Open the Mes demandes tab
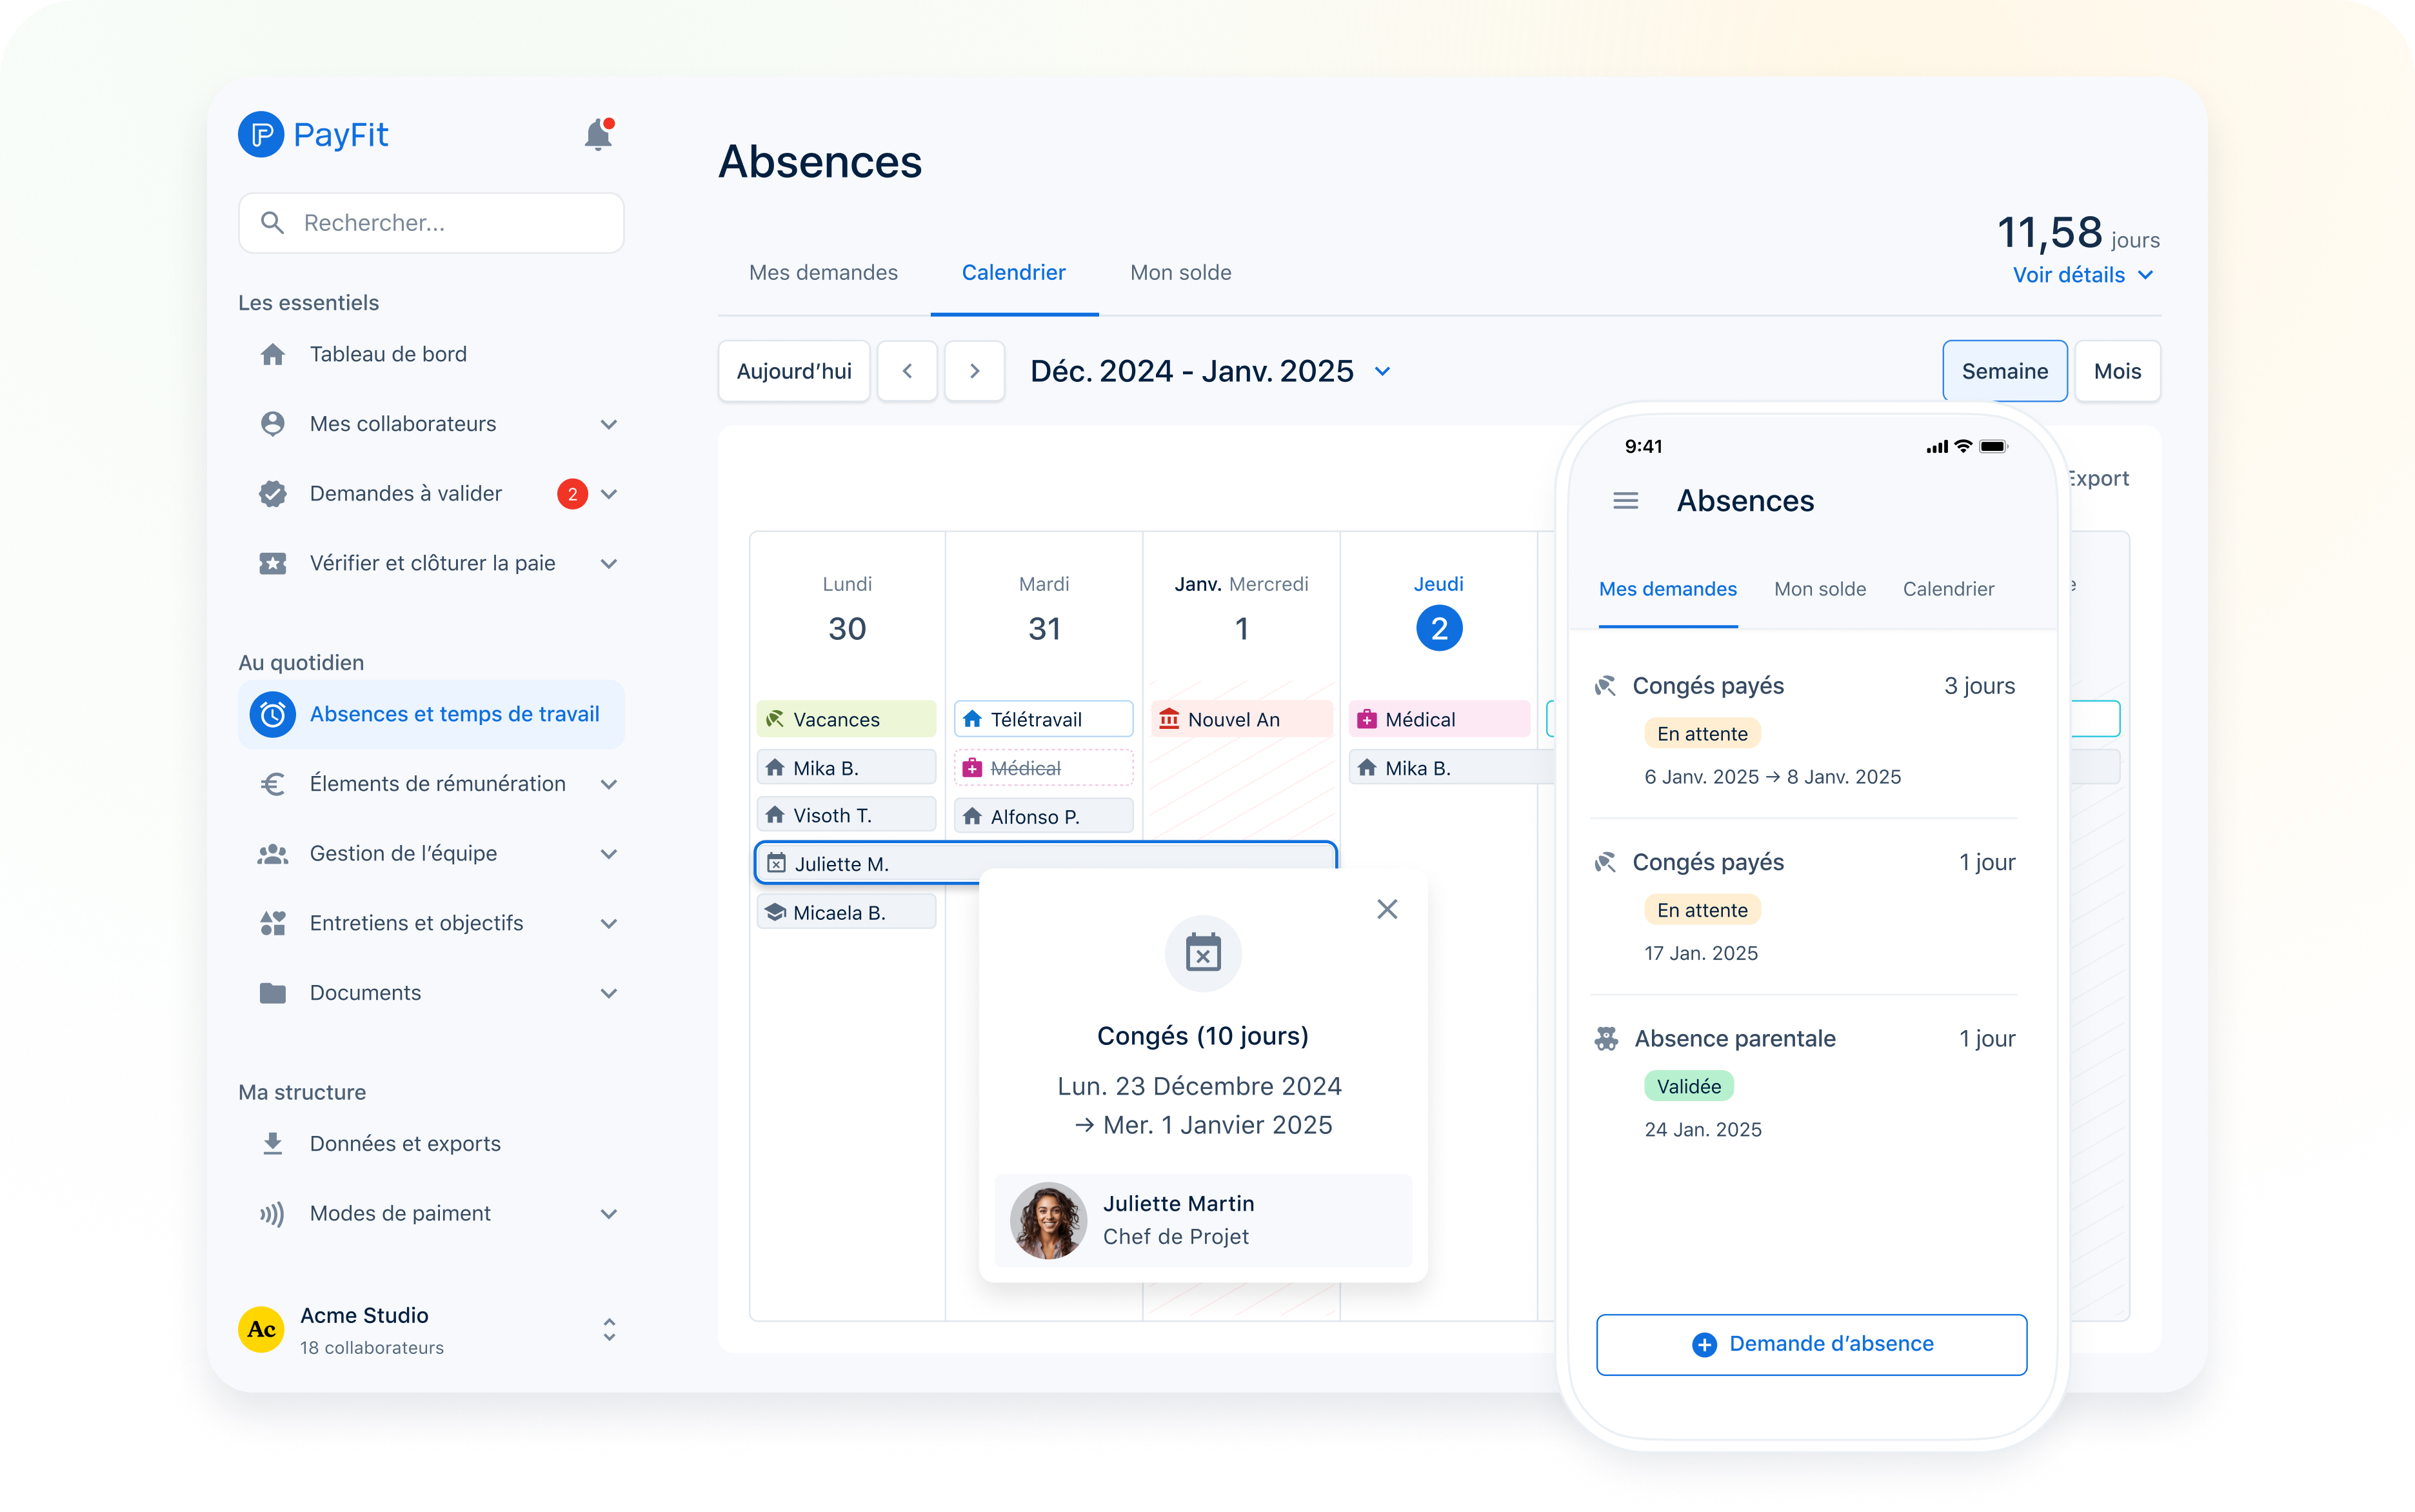This screenshot has height=1512, width=2415. pyautogui.click(x=823, y=273)
